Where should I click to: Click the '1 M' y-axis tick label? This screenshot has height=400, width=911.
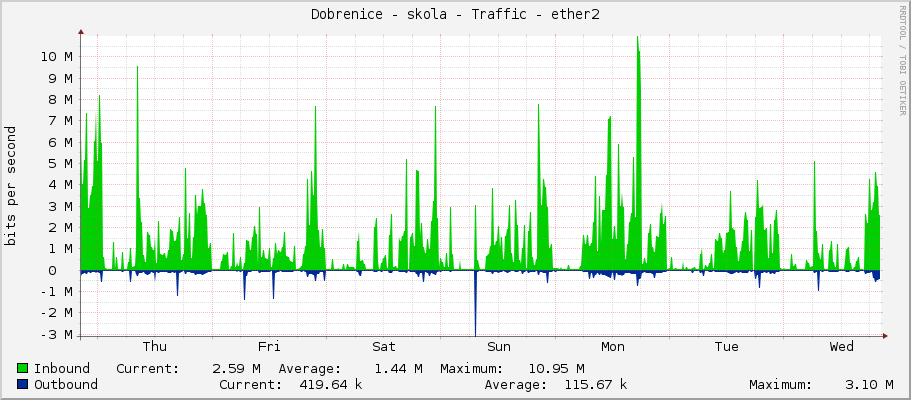point(61,248)
